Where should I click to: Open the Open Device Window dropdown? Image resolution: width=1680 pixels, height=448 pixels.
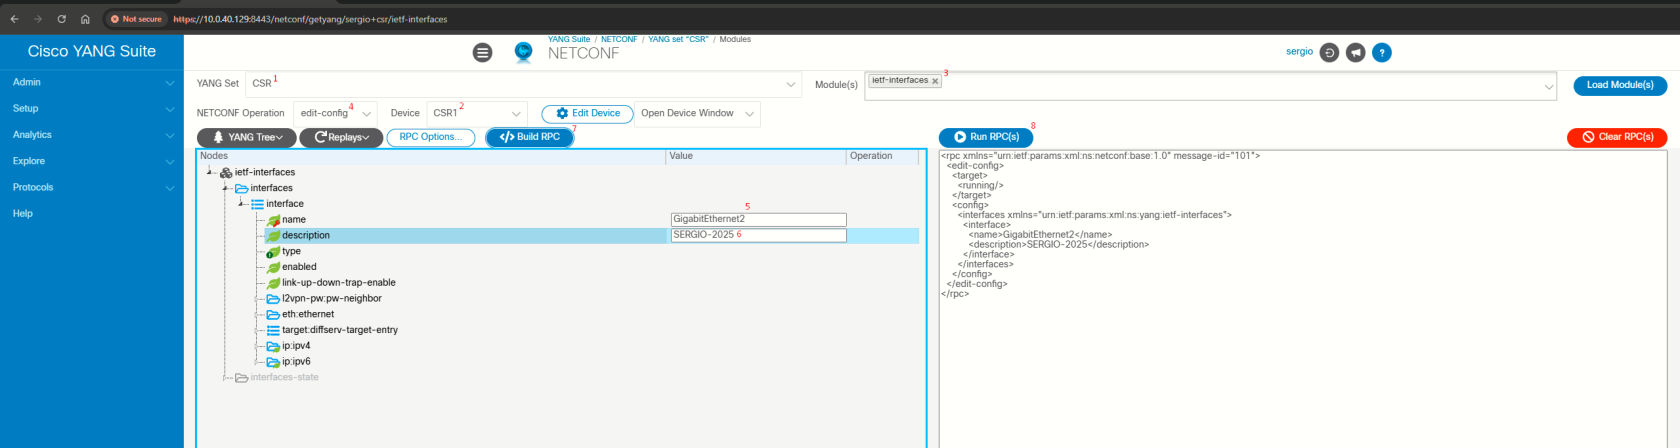coord(697,114)
